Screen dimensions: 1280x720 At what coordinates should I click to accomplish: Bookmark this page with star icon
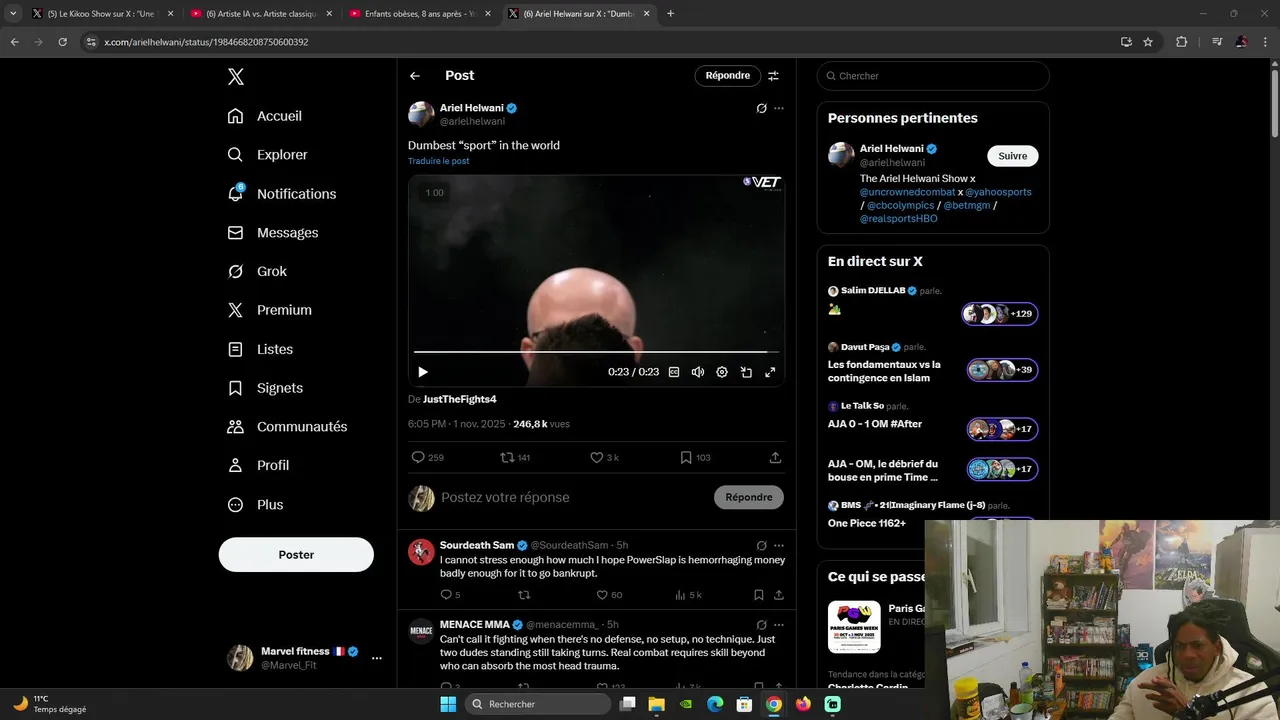coord(1148,42)
